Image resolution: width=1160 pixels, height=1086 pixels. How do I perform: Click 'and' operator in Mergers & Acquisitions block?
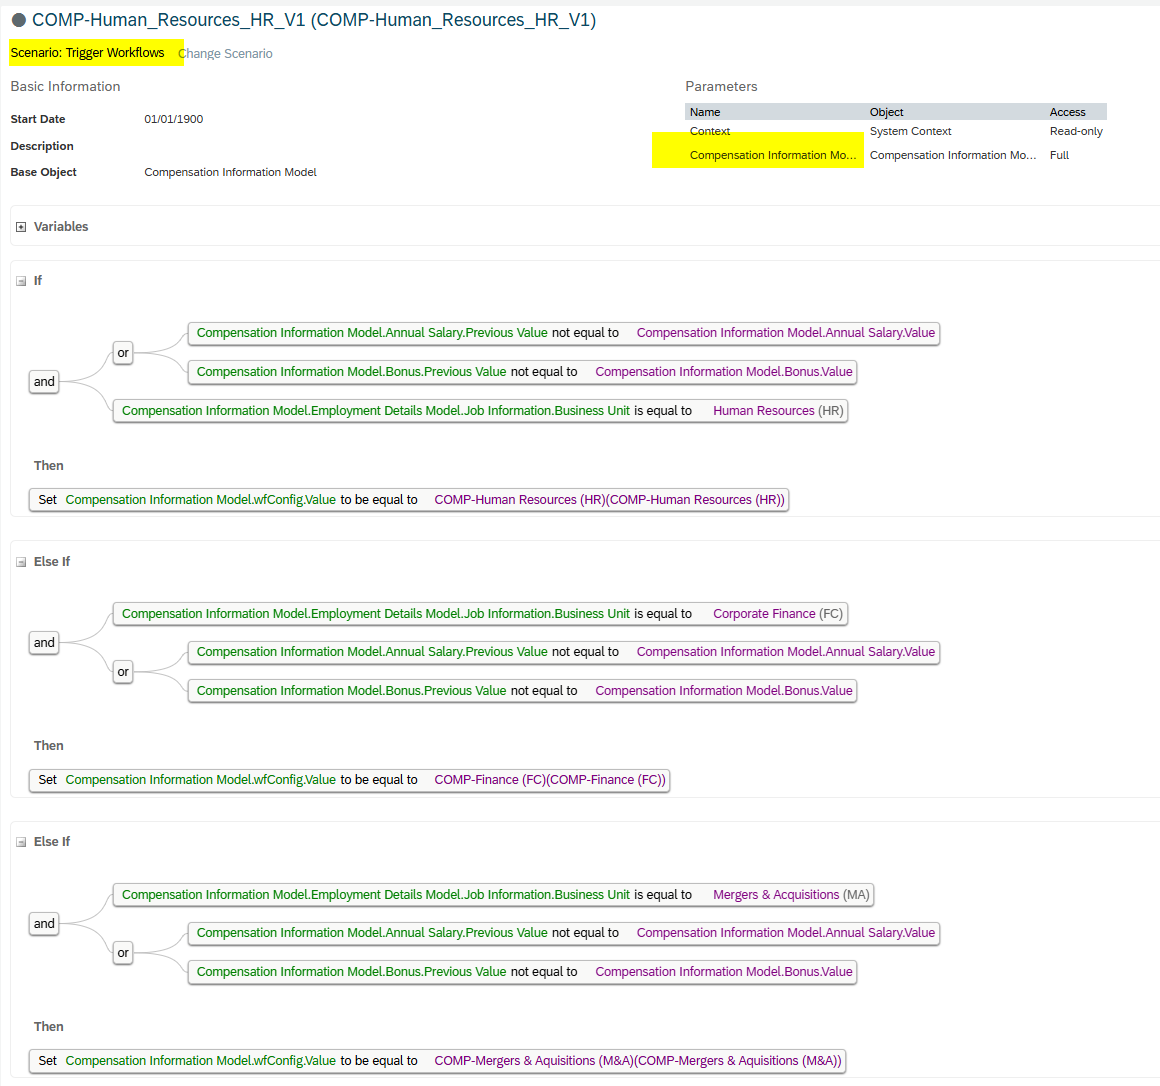click(44, 924)
